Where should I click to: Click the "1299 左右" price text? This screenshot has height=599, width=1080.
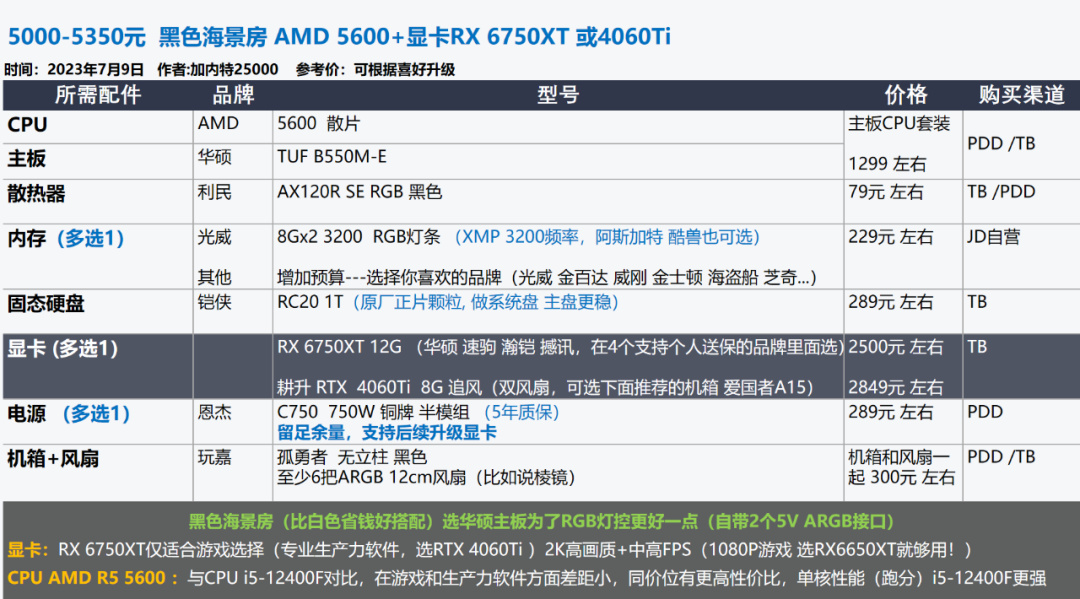tap(887, 164)
